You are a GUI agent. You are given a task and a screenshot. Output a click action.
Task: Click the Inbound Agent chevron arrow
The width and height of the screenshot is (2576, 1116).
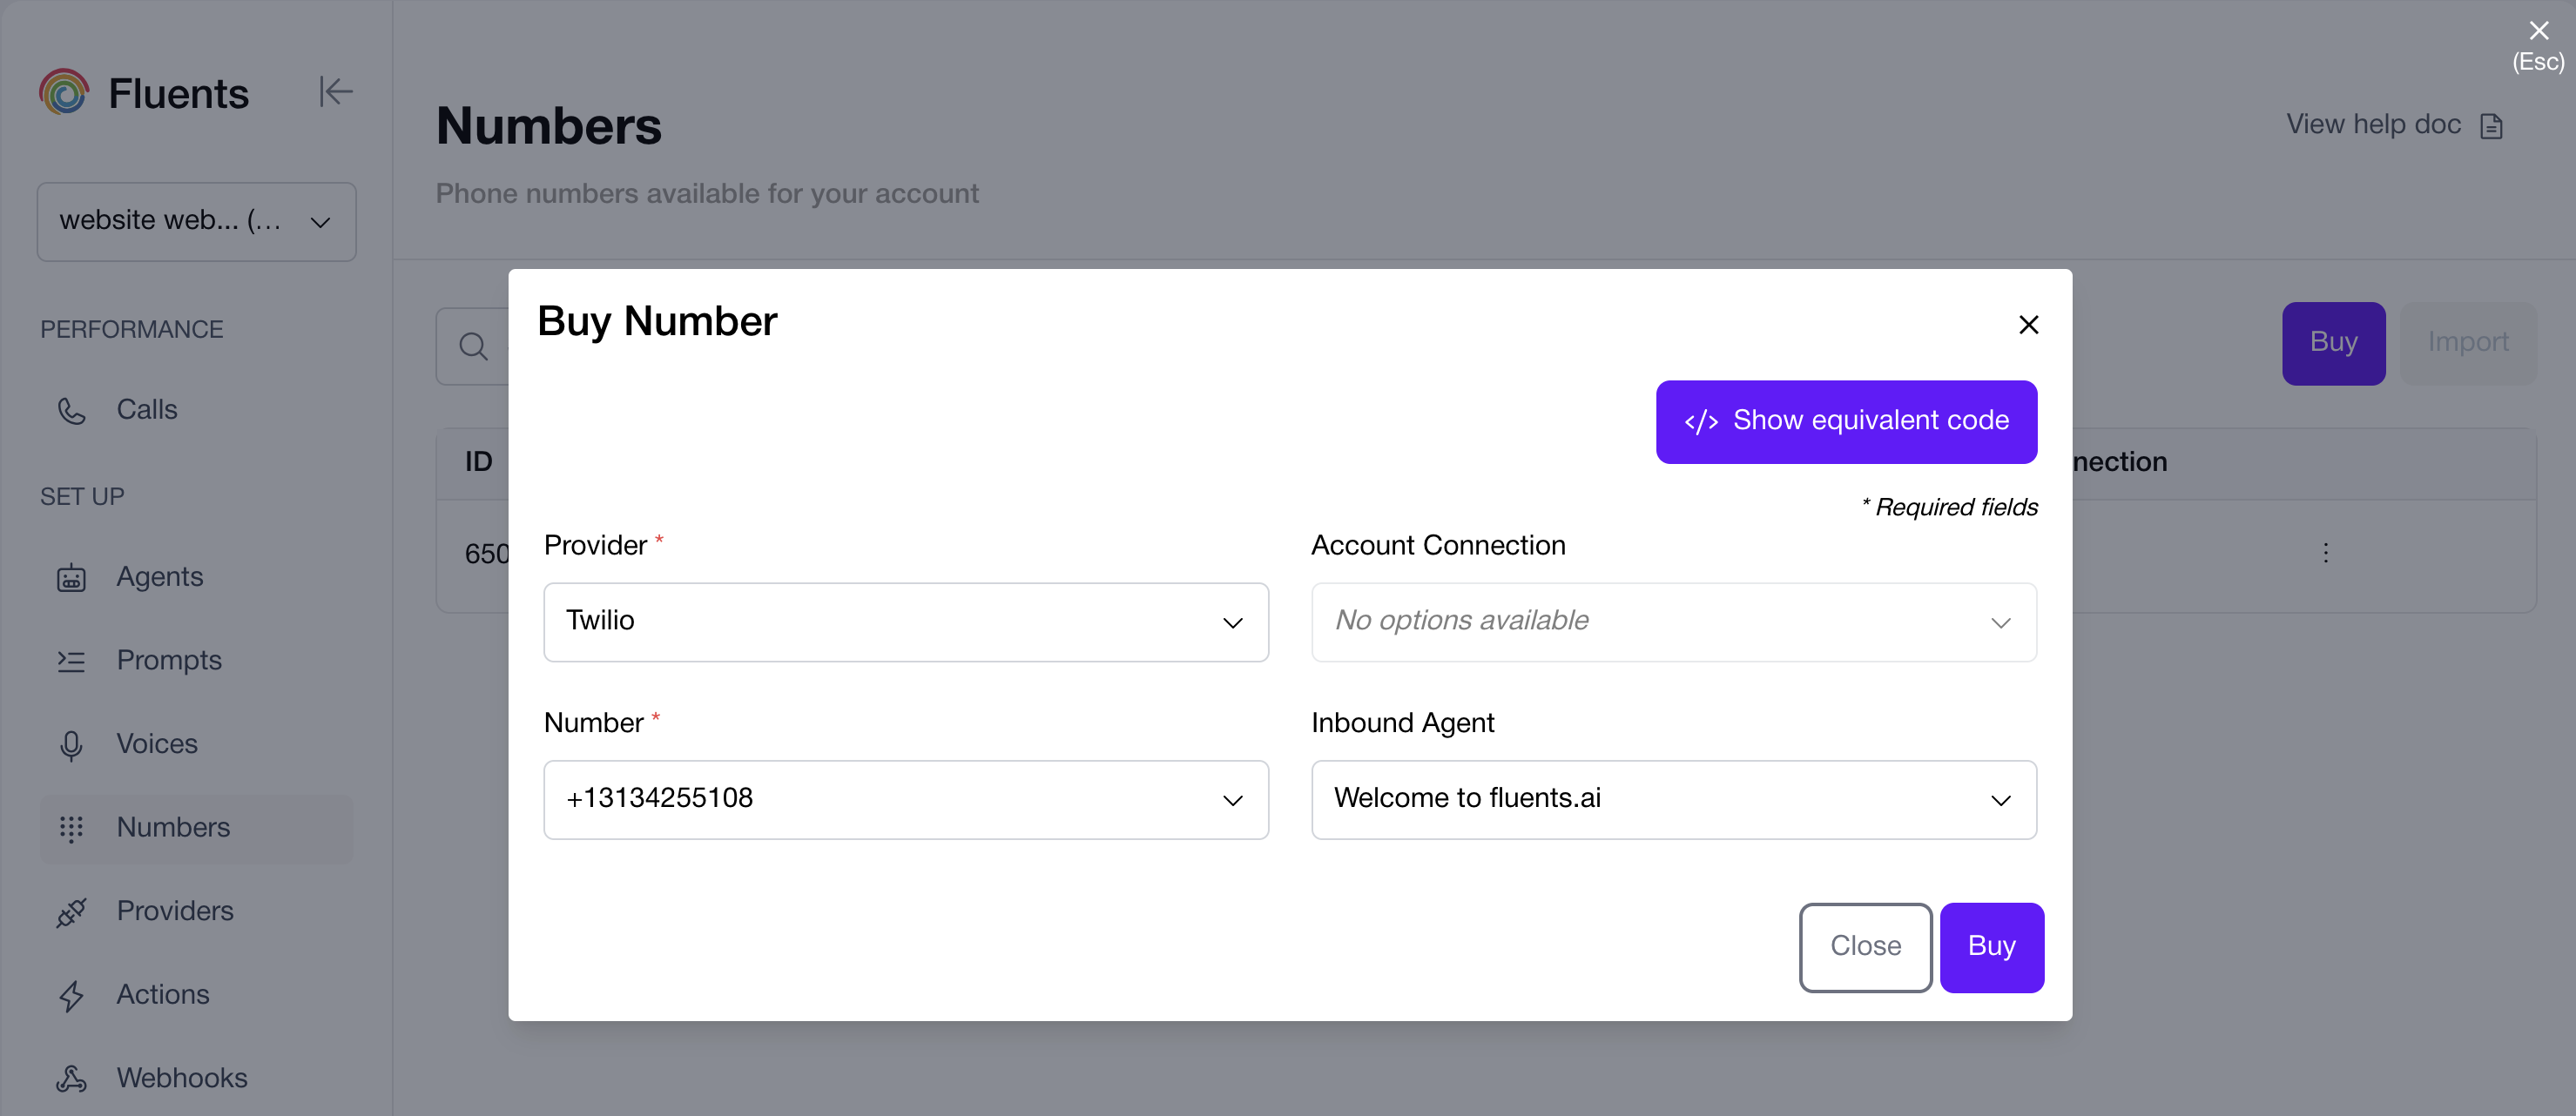coord(2001,800)
